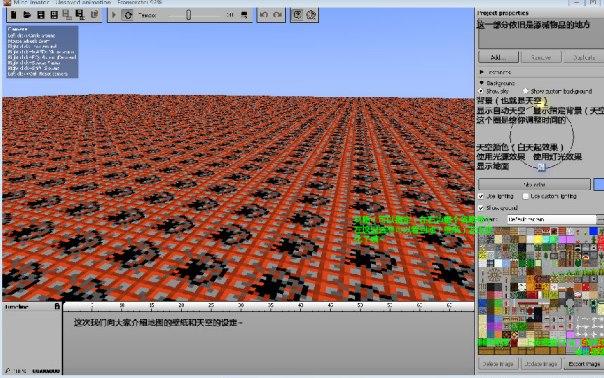Screen dimensions: 604x378
Task: Start animation playback with the play arrow
Action: [x=114, y=15]
